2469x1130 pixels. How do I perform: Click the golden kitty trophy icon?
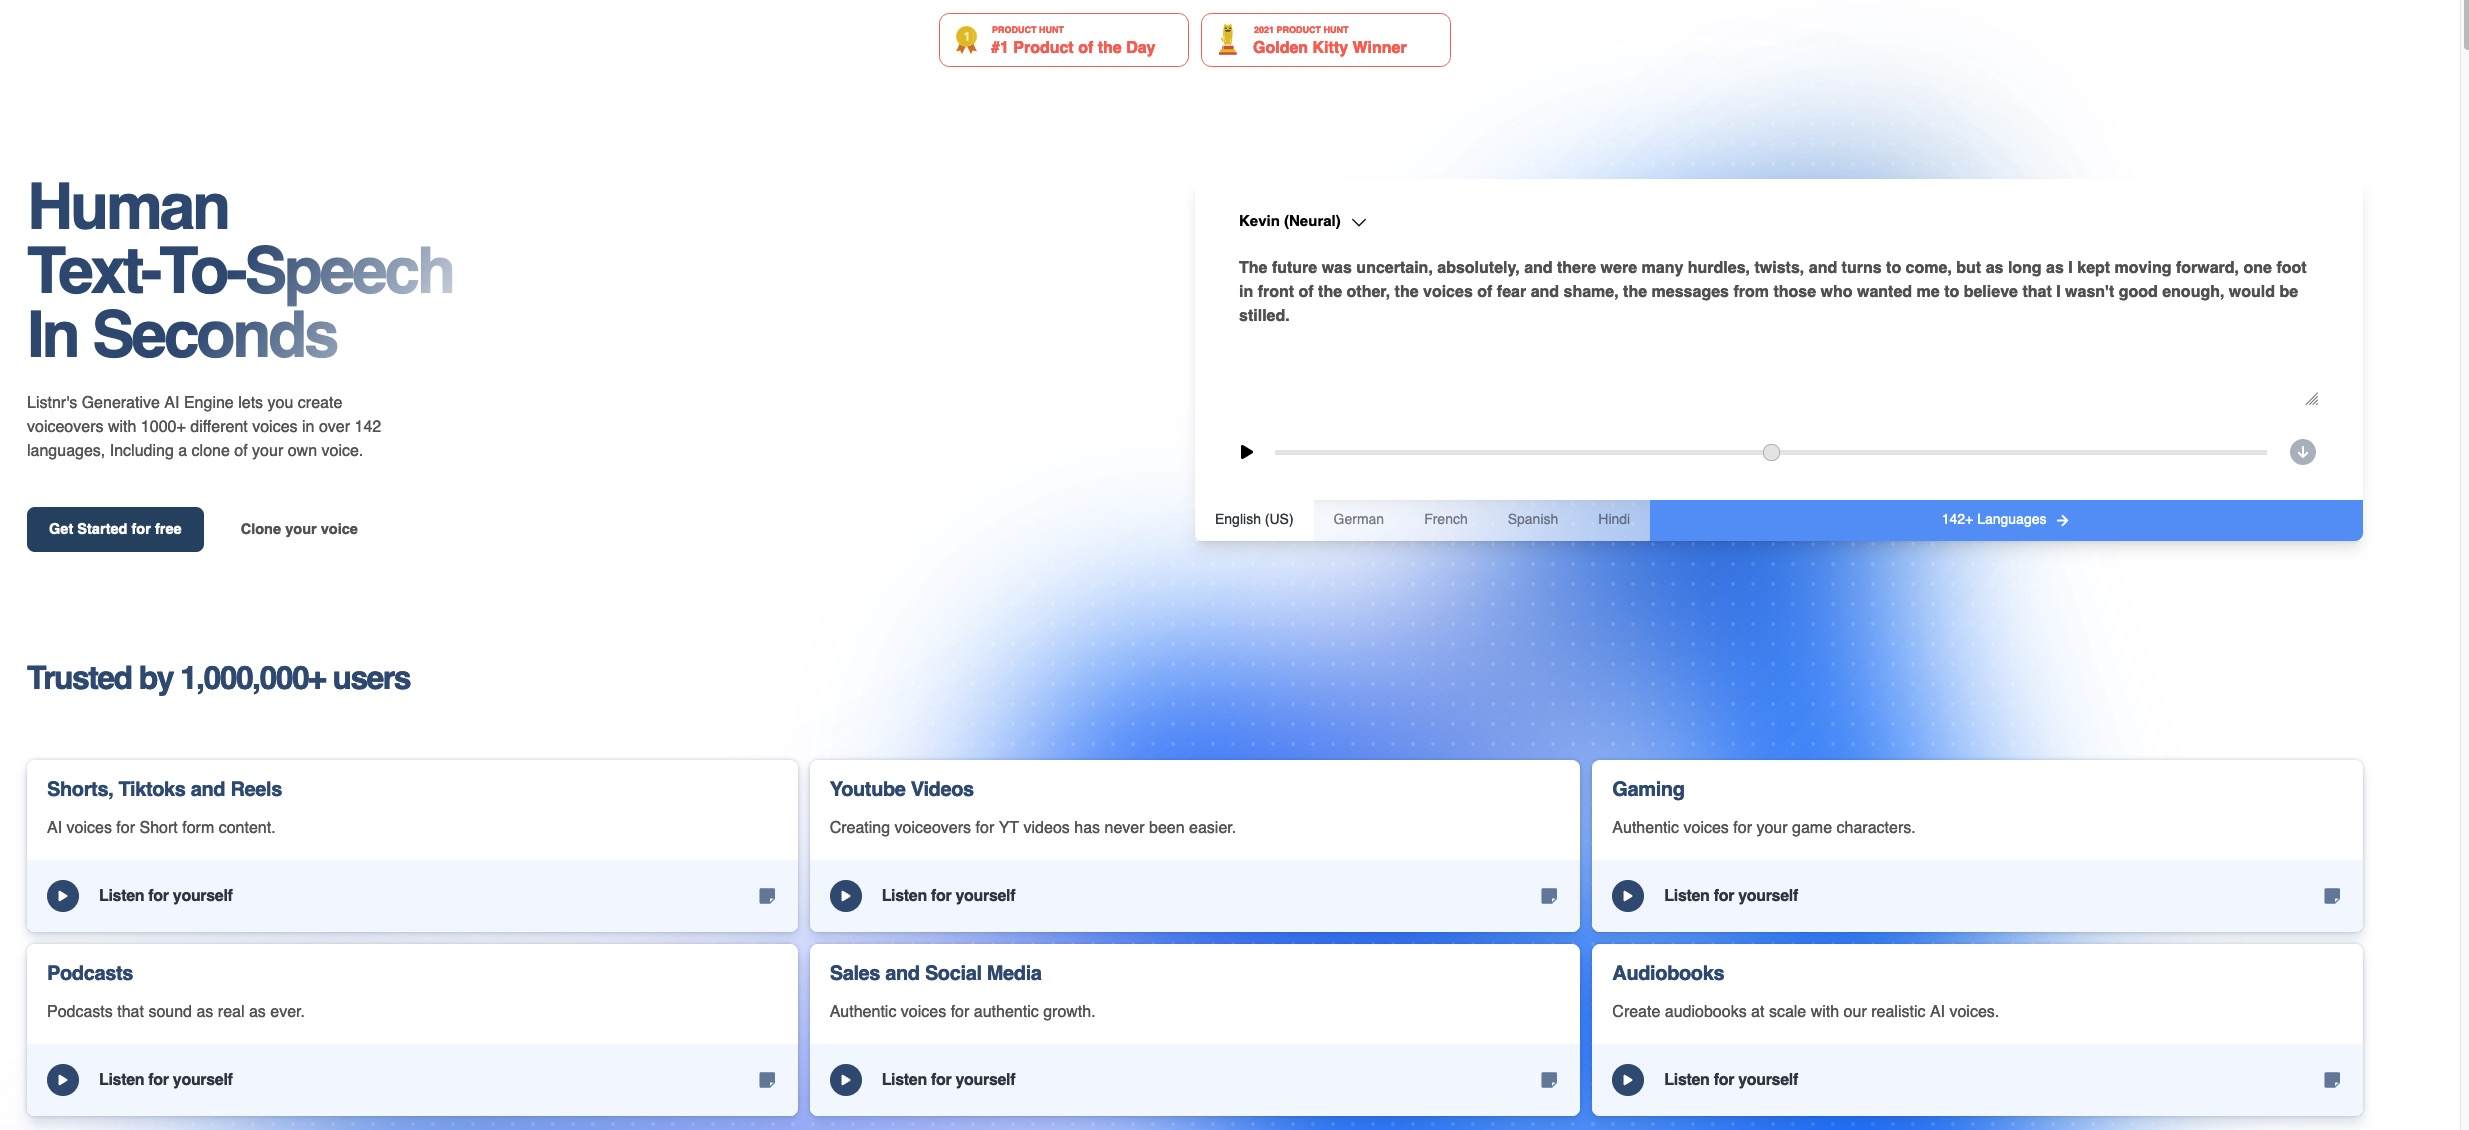[x=1228, y=39]
